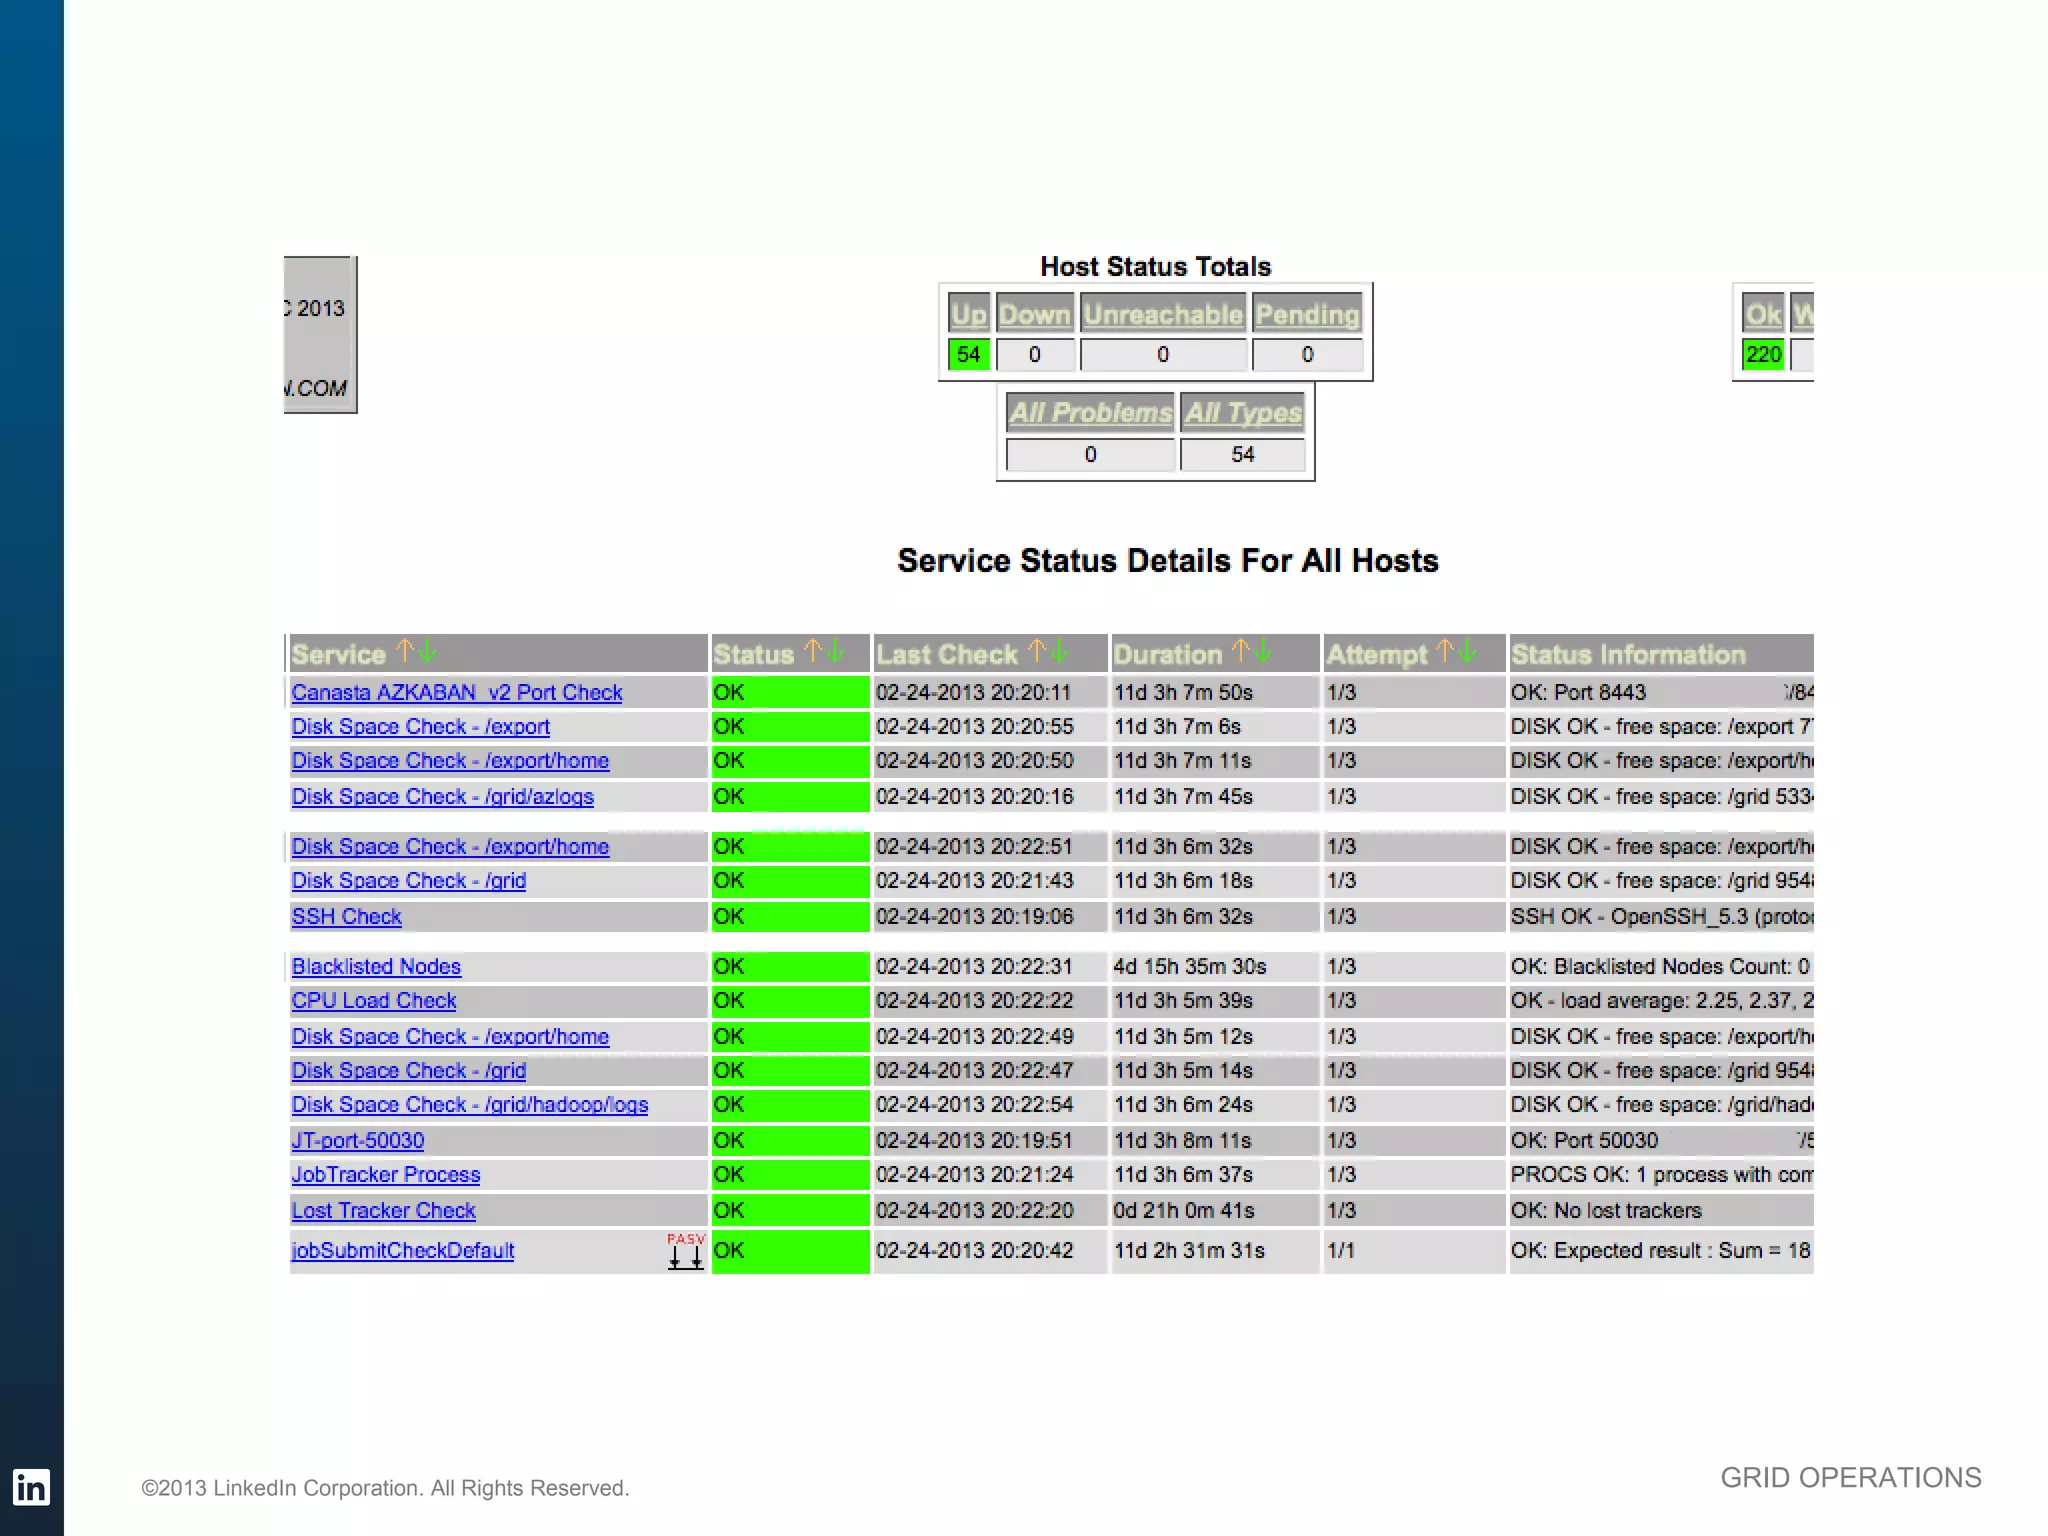2048x1536 pixels.
Task: Click the green 54 hosts up count
Action: (968, 354)
